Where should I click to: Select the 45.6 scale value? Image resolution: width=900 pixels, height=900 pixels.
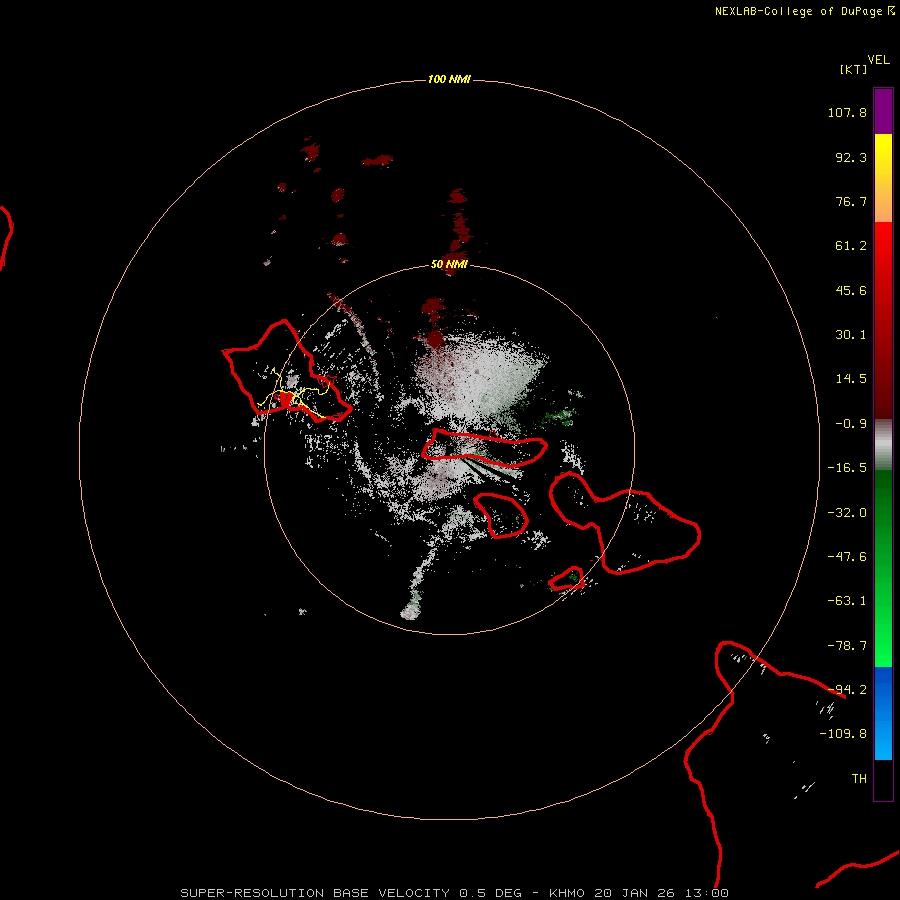851,290
